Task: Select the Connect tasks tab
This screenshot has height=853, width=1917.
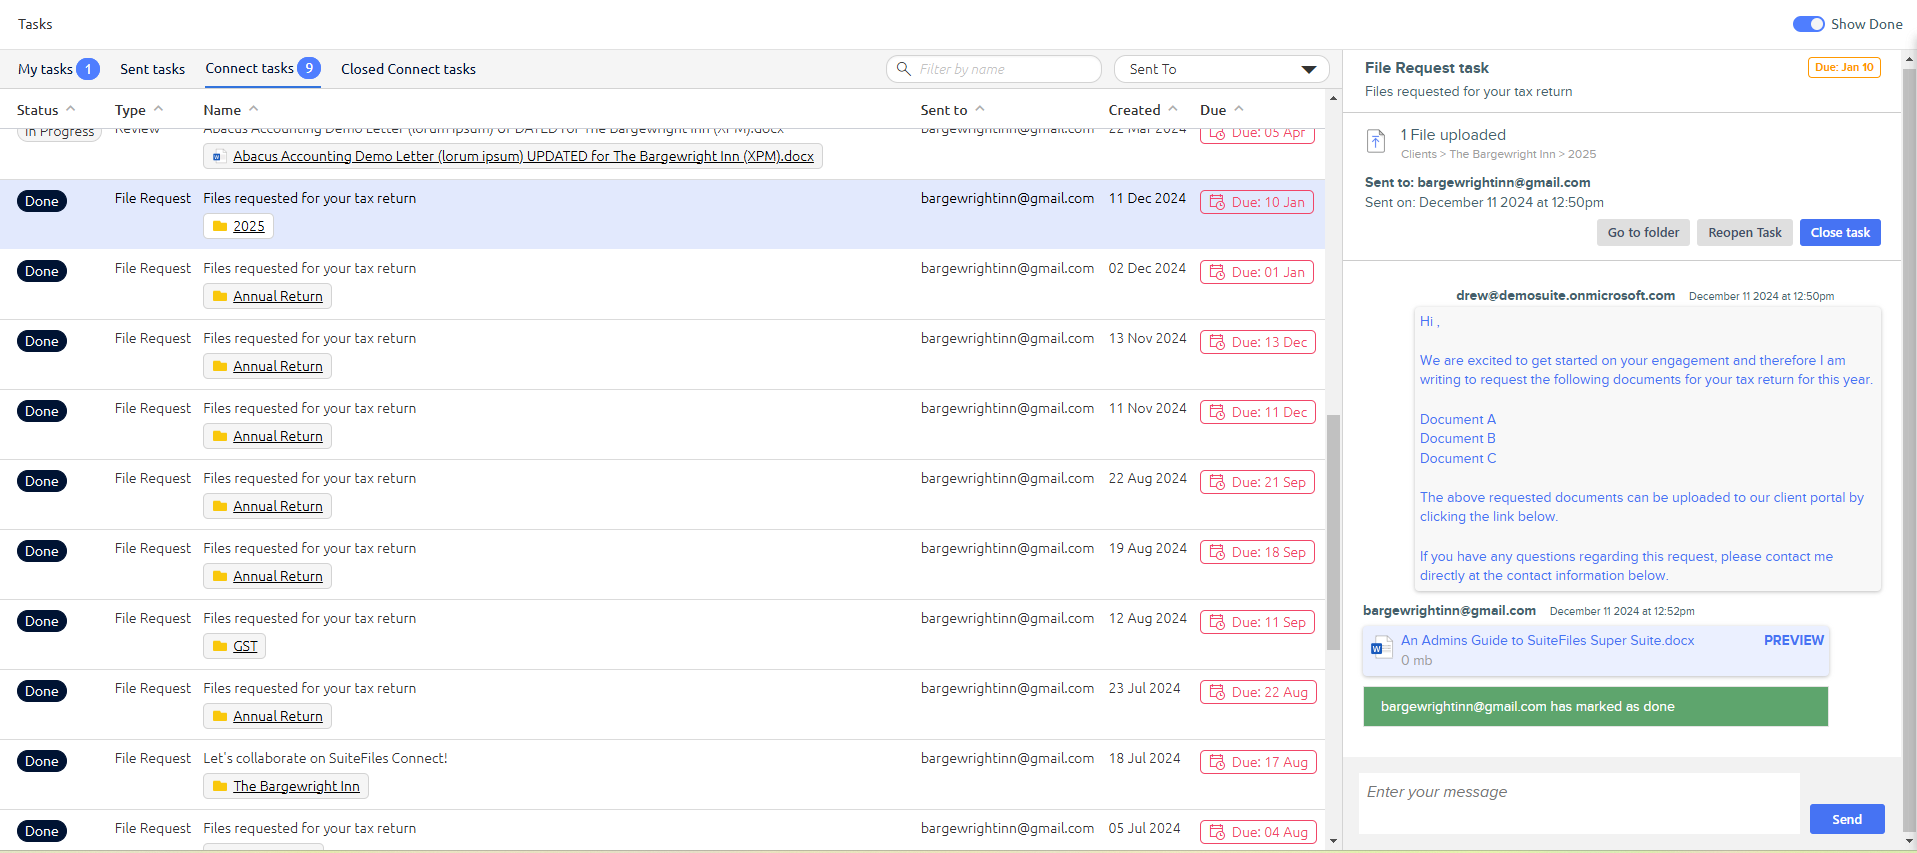Action: tap(262, 68)
